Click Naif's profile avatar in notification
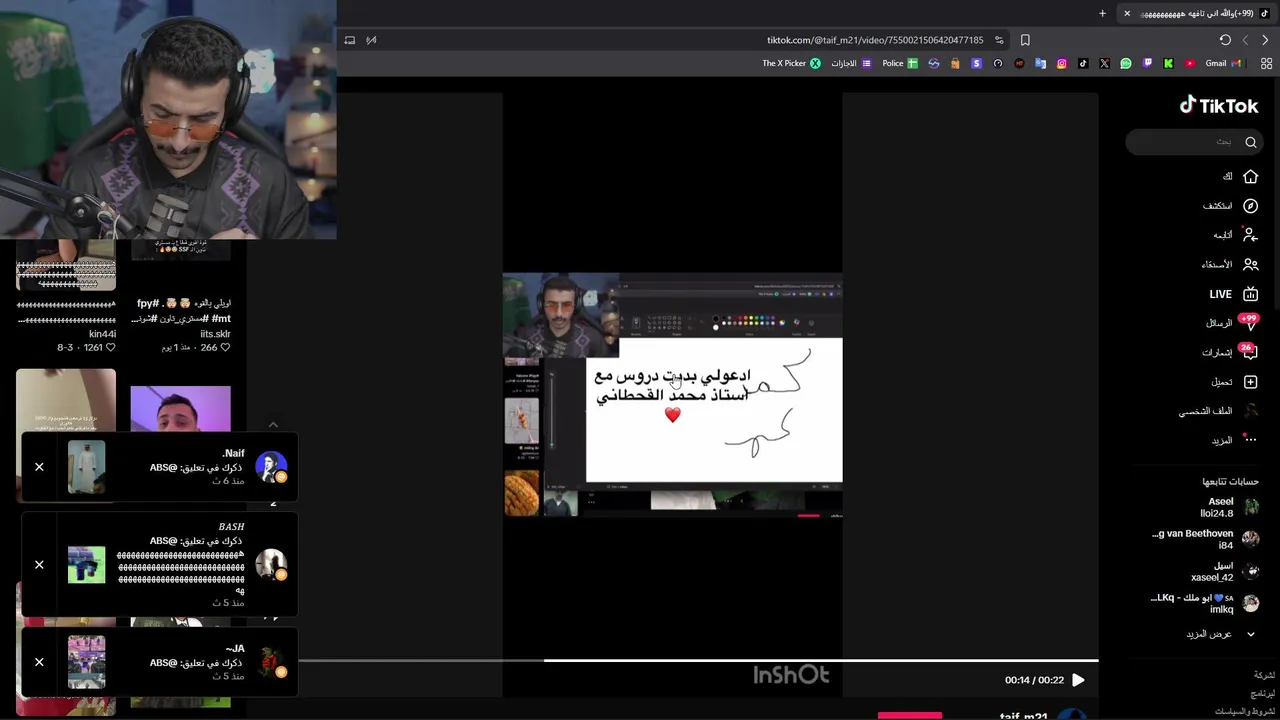Viewport: 1280px width, 720px height. (271, 467)
